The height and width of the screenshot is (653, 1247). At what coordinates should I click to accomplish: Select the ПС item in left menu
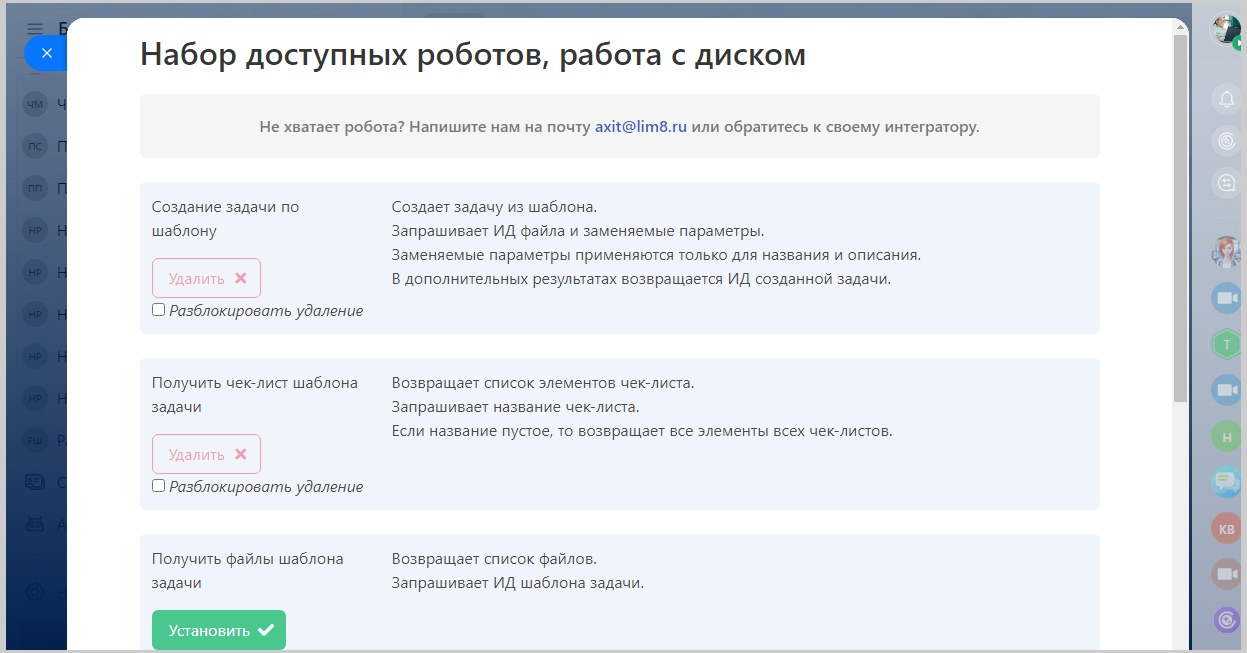point(36,146)
